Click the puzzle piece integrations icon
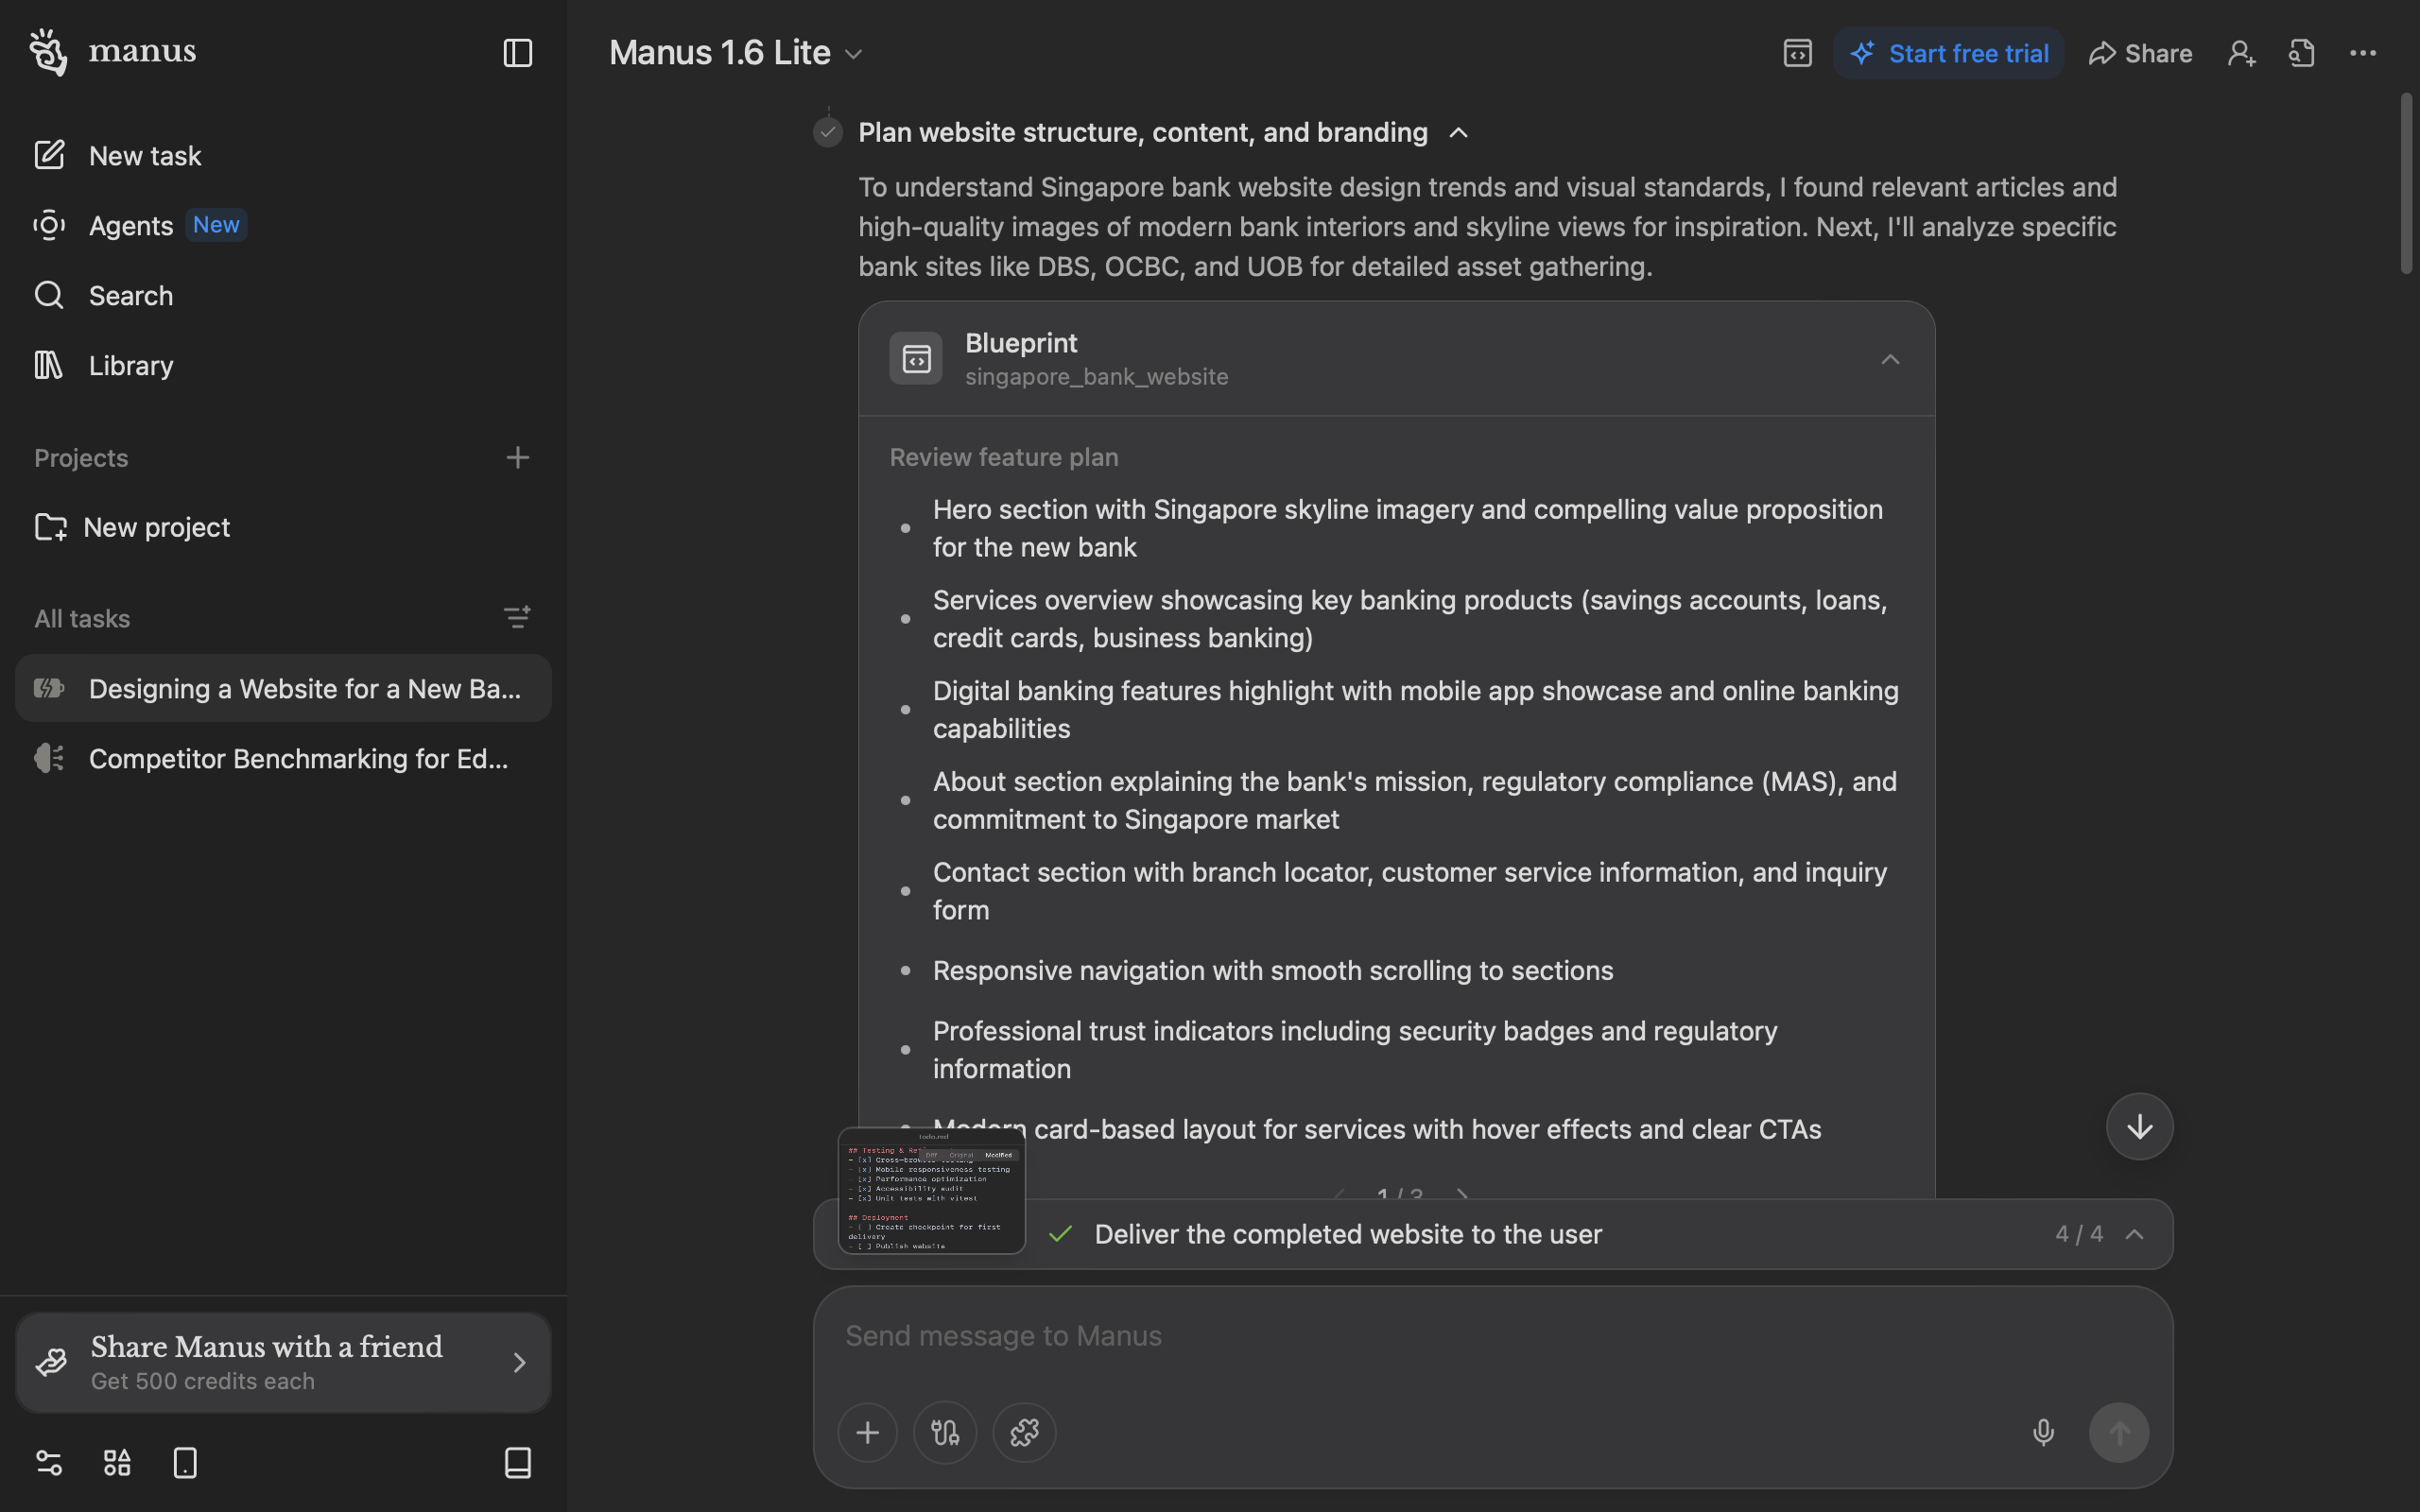The image size is (2420, 1512). pyautogui.click(x=1024, y=1432)
